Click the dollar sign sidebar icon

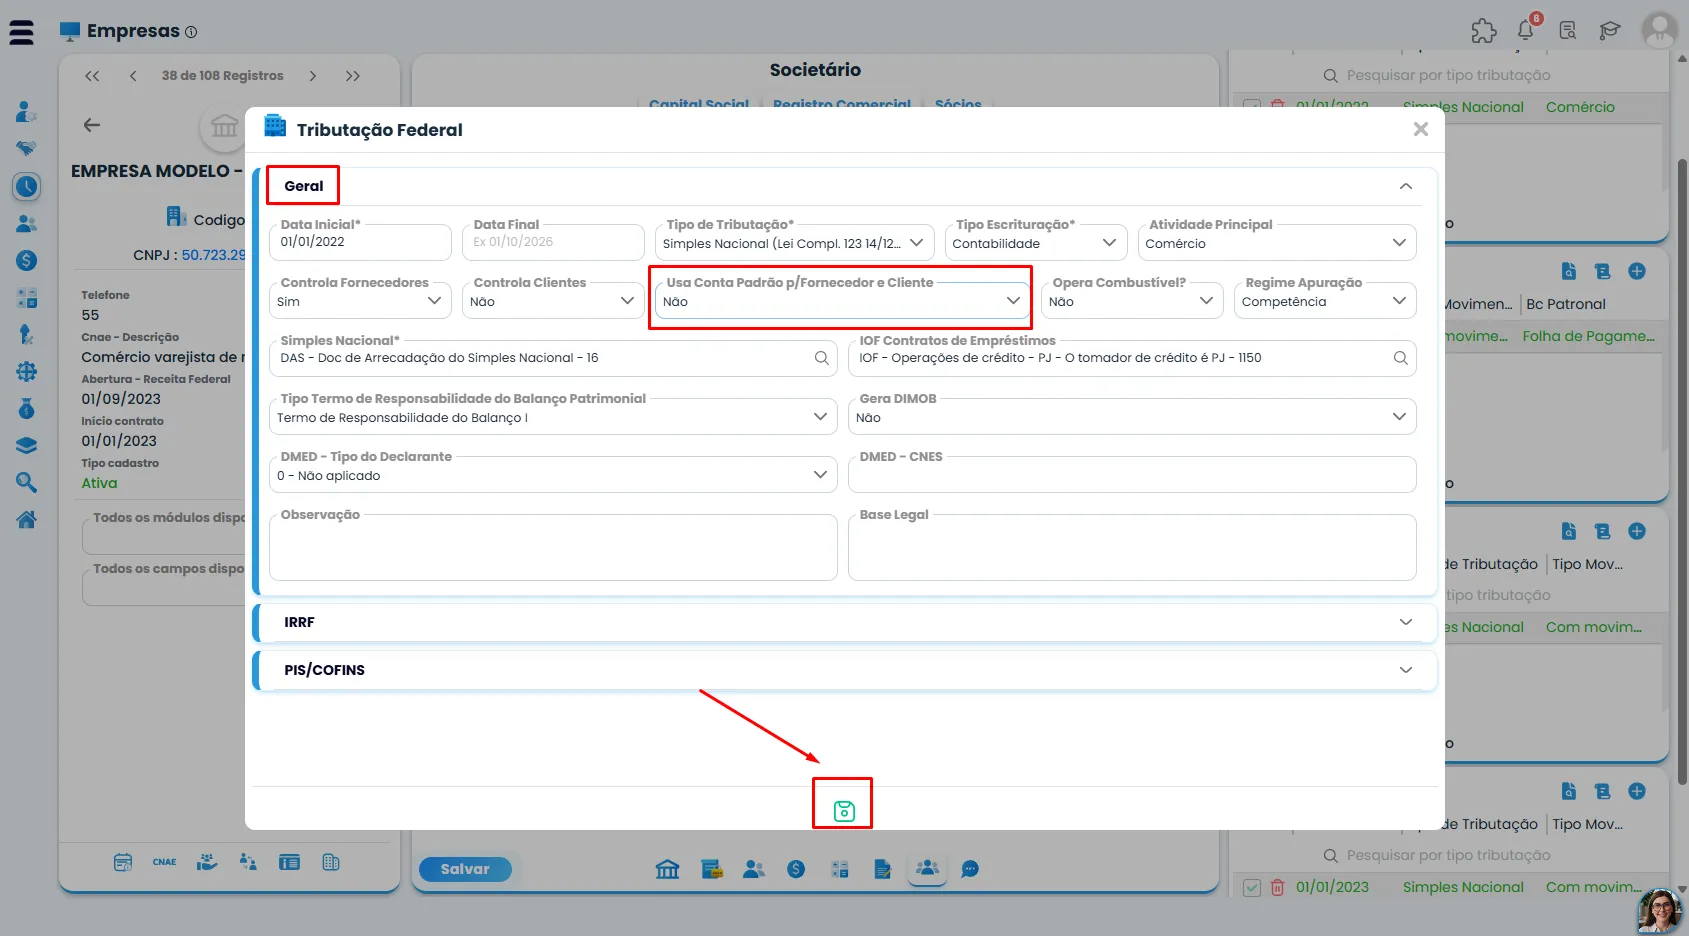[x=27, y=260]
